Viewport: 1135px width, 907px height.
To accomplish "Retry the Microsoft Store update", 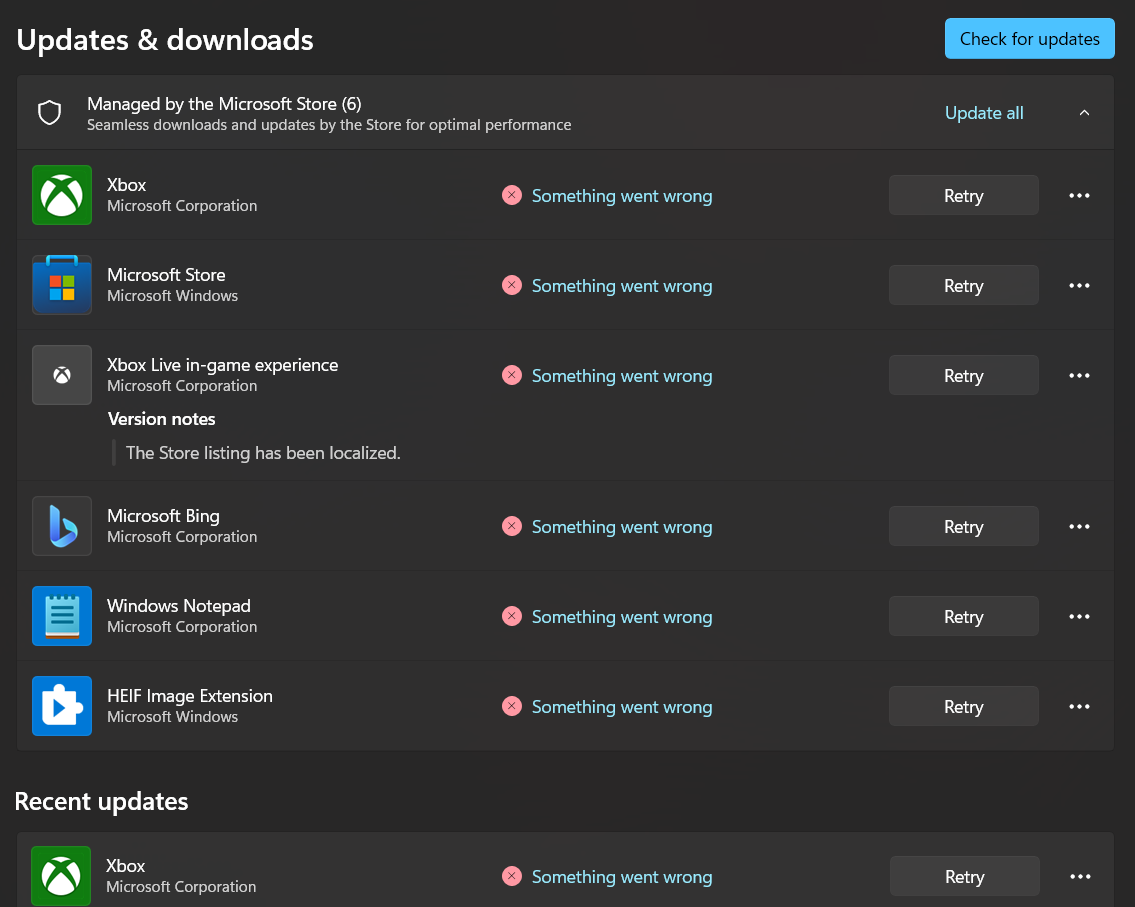I will [963, 285].
